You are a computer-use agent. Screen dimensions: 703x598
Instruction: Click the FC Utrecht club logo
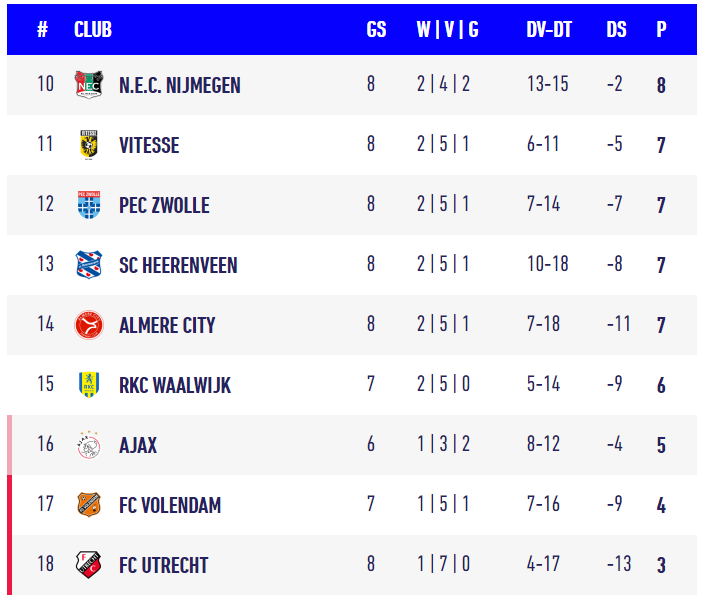point(89,565)
